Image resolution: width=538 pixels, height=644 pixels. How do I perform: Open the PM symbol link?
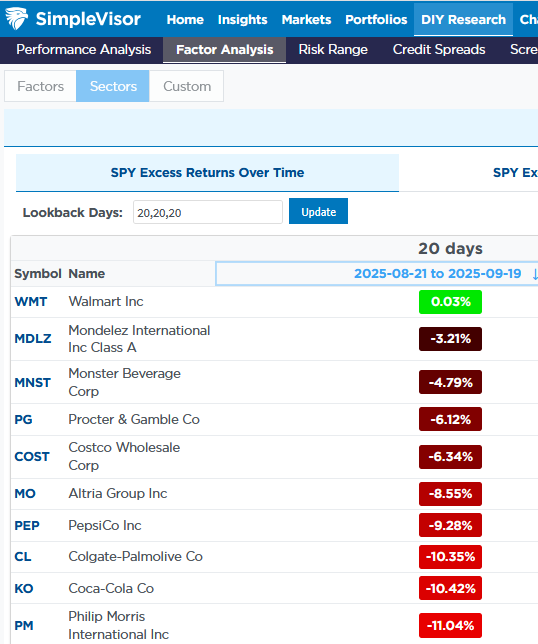(x=24, y=626)
